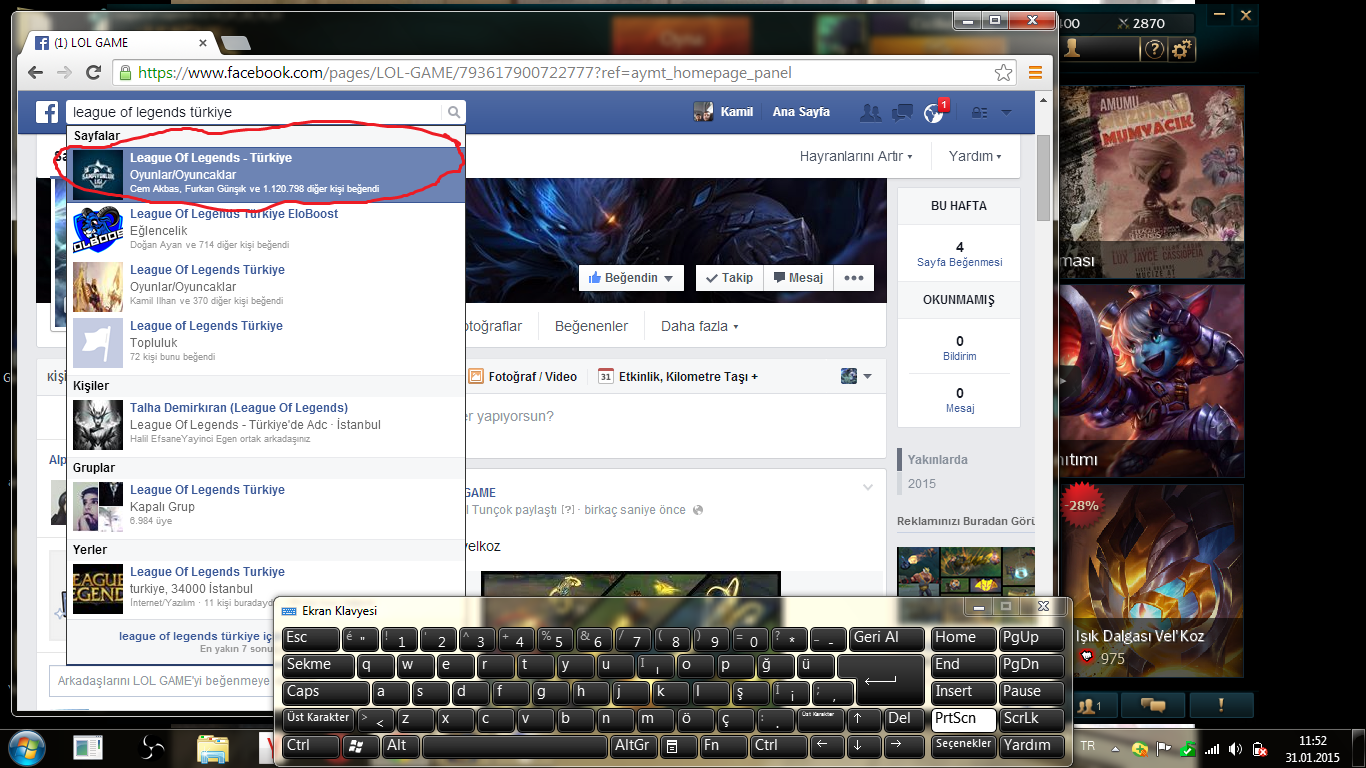
Task: Expand the Daha fazla tab dropdown
Action: [x=699, y=326]
